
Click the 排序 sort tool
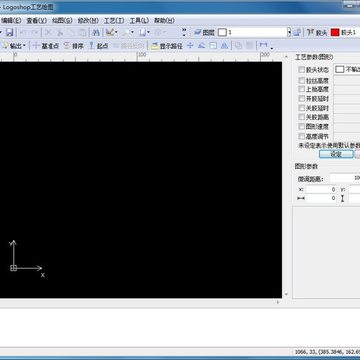(73, 46)
